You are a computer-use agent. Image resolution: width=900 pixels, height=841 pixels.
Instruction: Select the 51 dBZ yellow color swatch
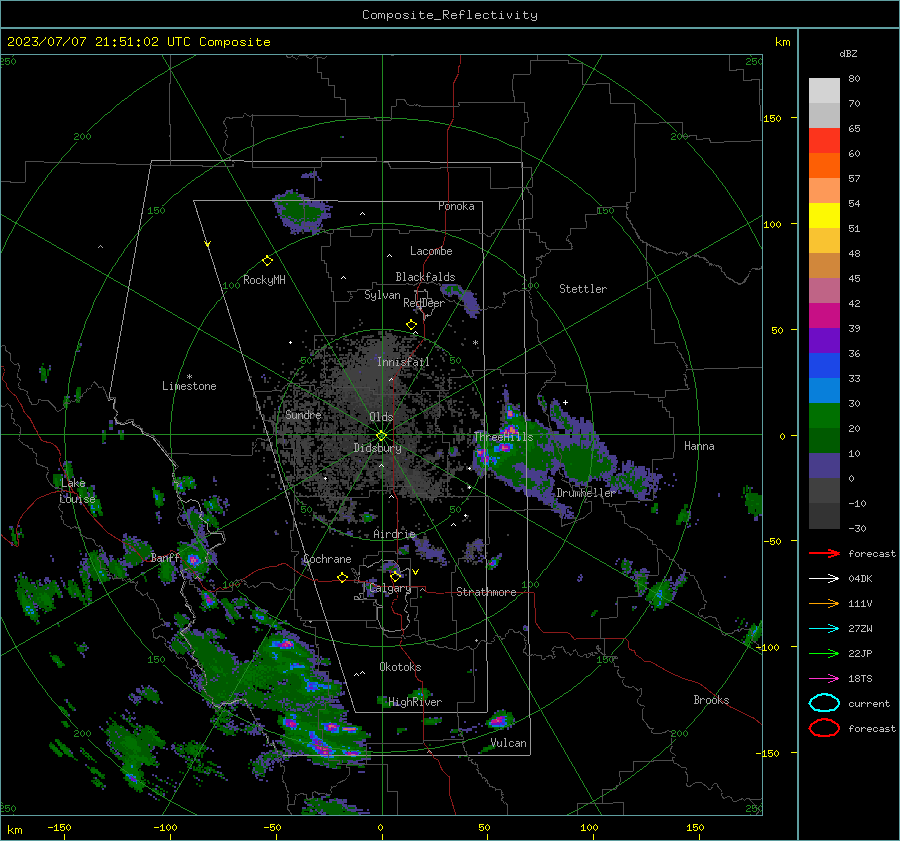tap(824, 215)
